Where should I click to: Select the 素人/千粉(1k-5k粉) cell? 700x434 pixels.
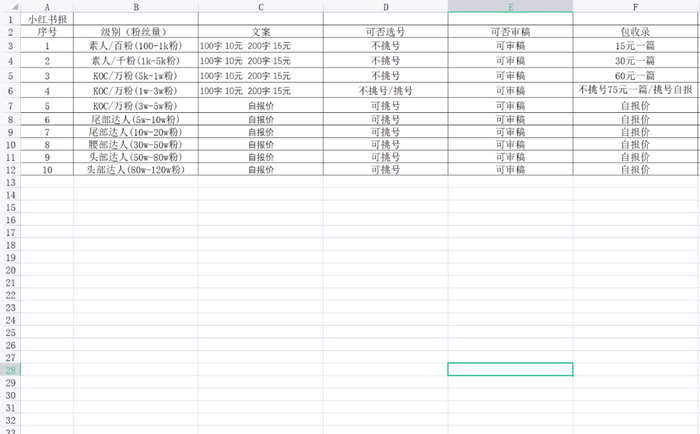tap(136, 61)
